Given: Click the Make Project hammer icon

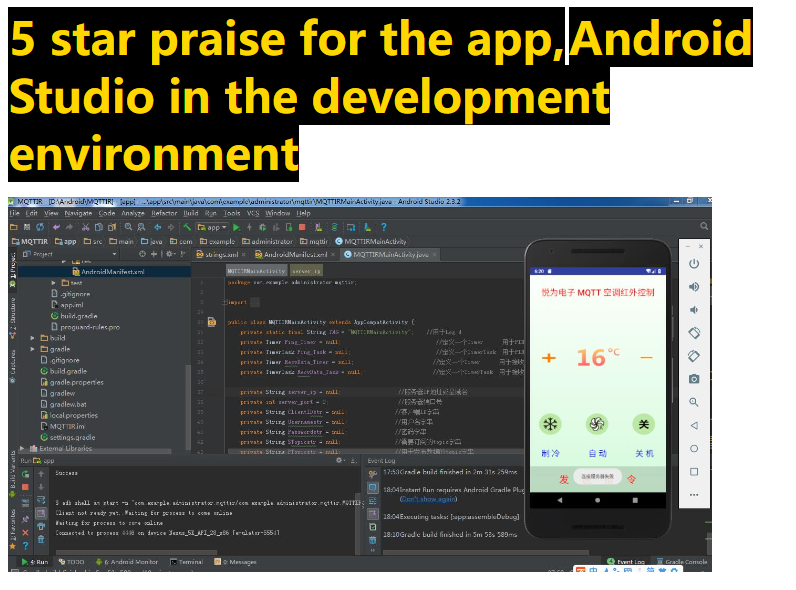Looking at the screenshot, I should 187,227.
